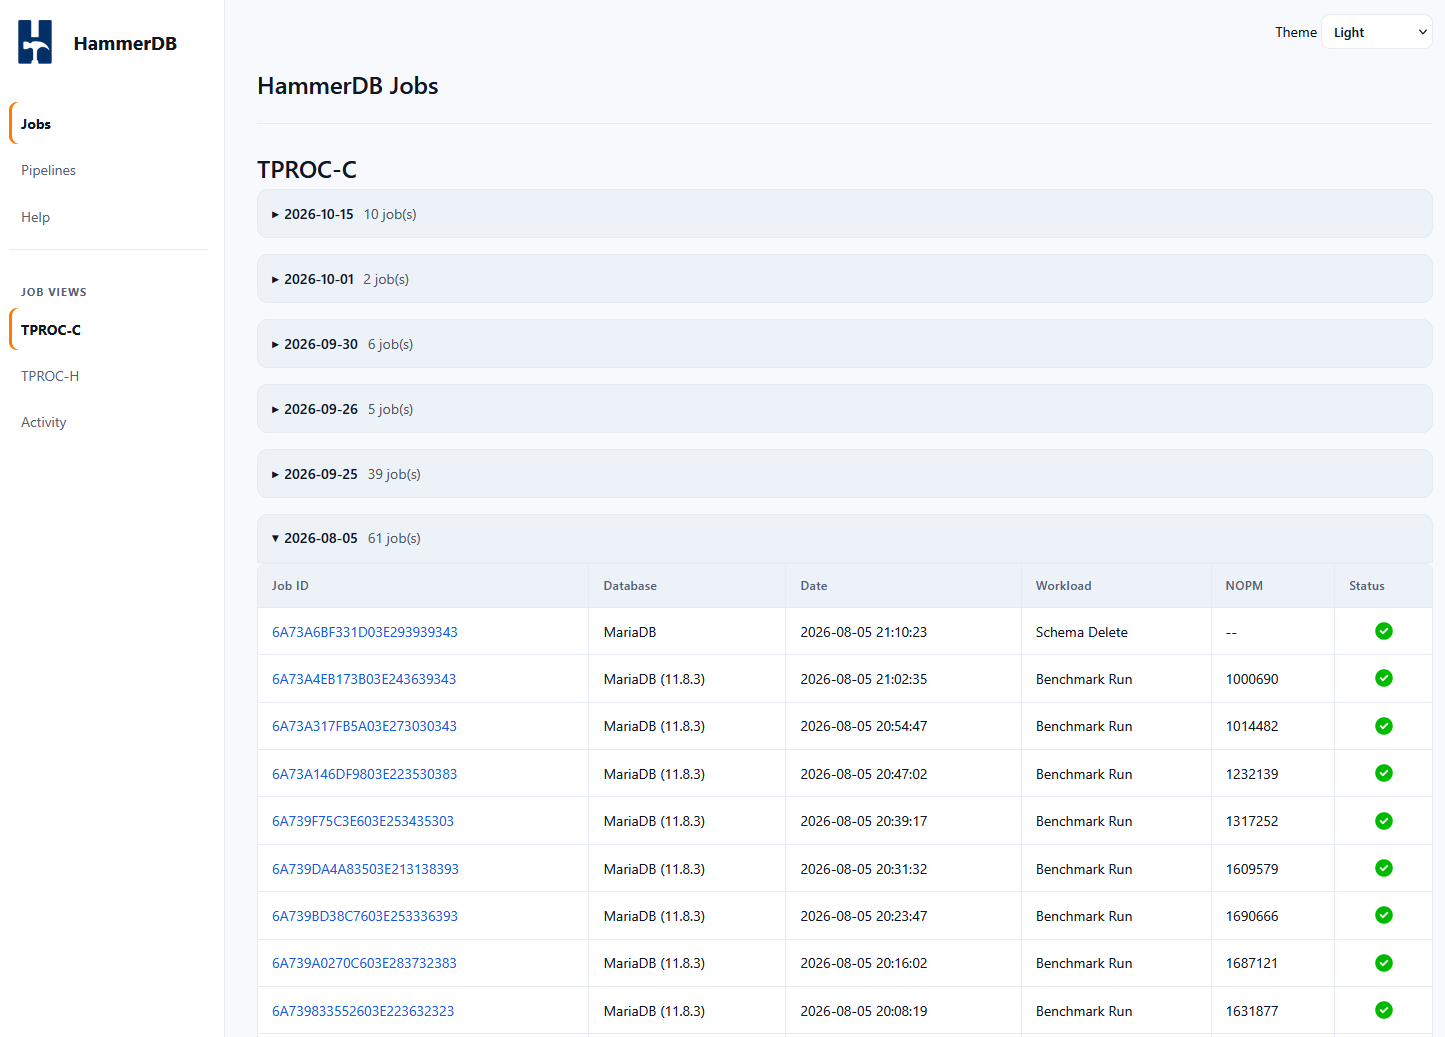This screenshot has height=1037, width=1445.
Task: Click status checkmark for NOPM 1317252 row
Action: [1384, 821]
